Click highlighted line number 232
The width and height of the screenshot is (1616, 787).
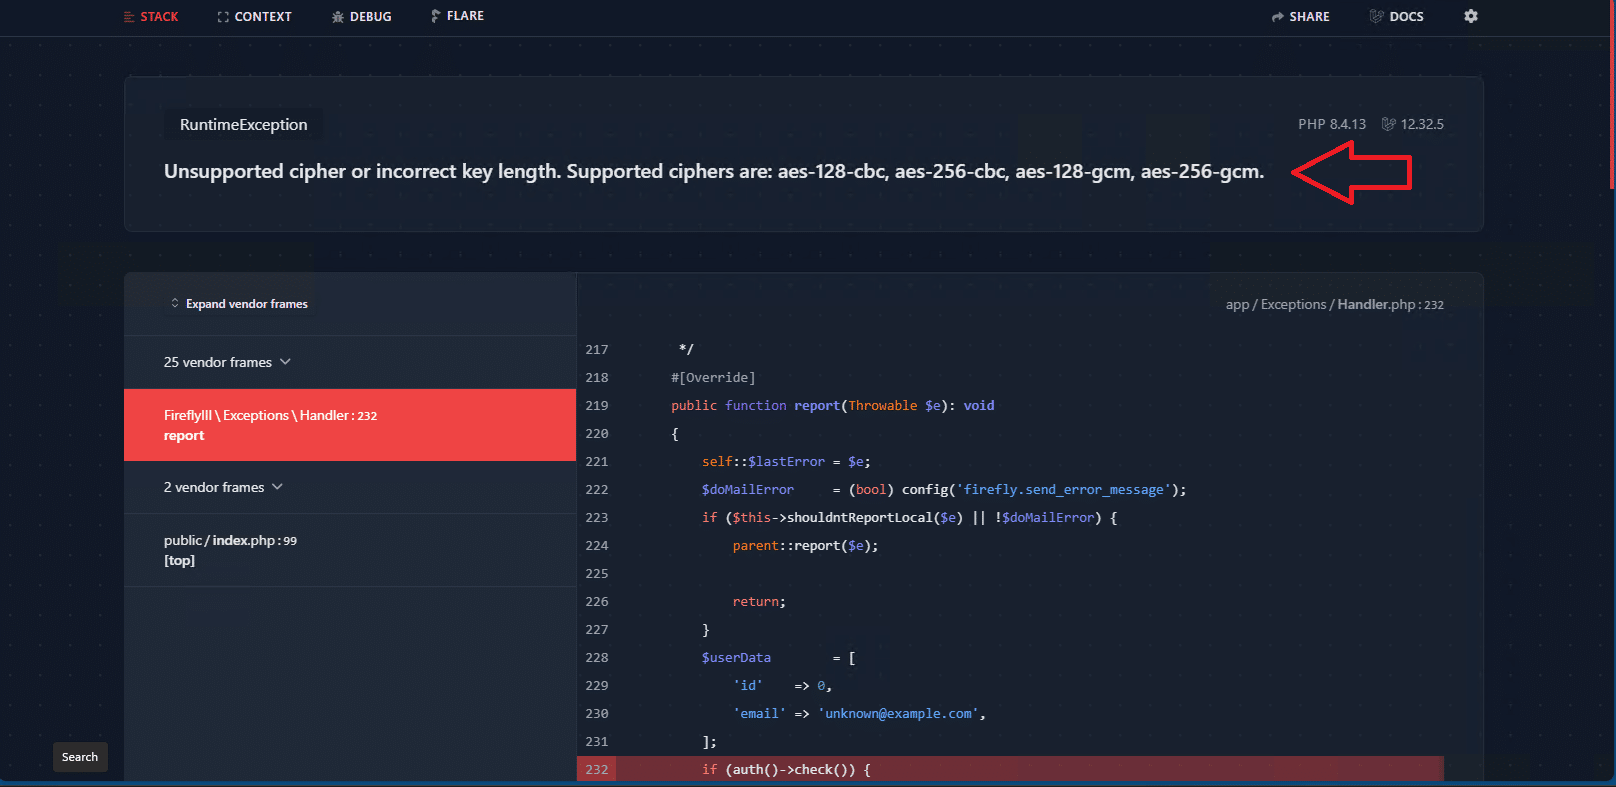click(x=597, y=769)
